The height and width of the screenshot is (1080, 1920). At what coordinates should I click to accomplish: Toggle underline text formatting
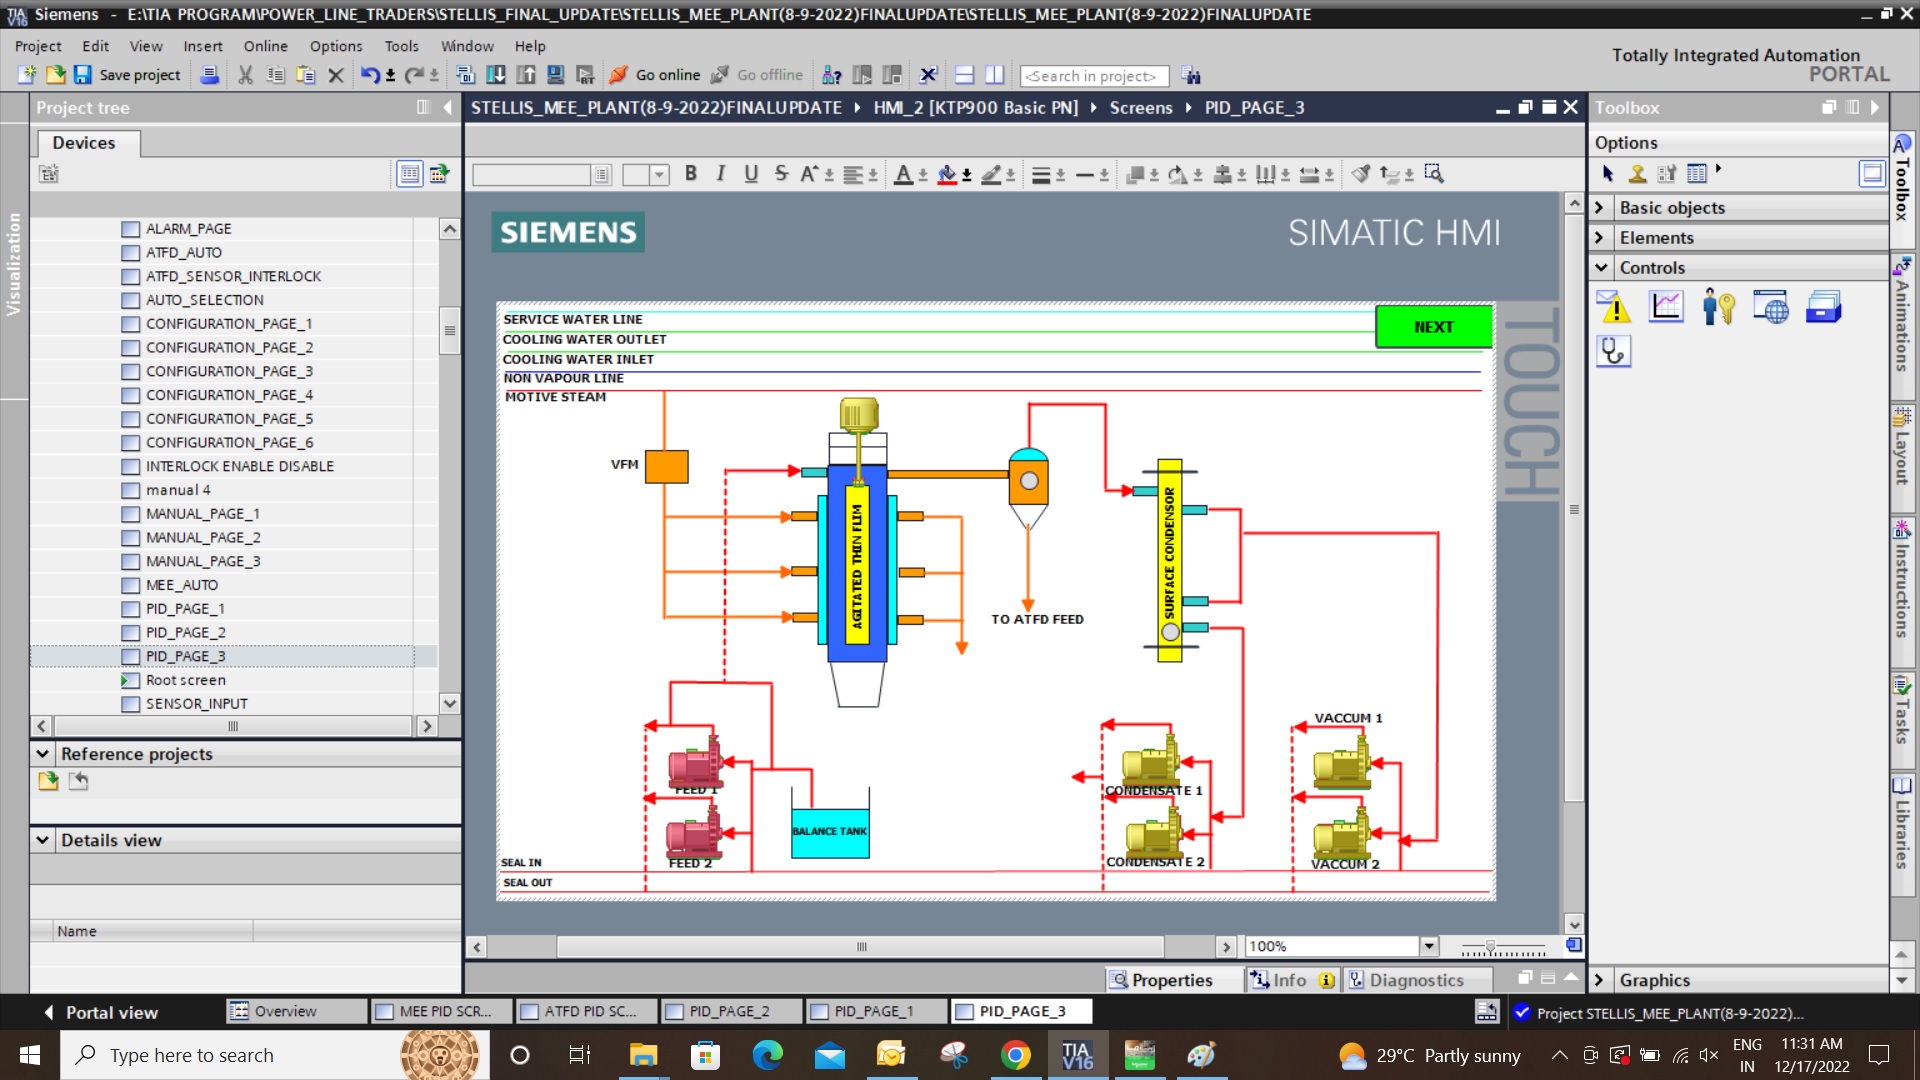[751, 174]
